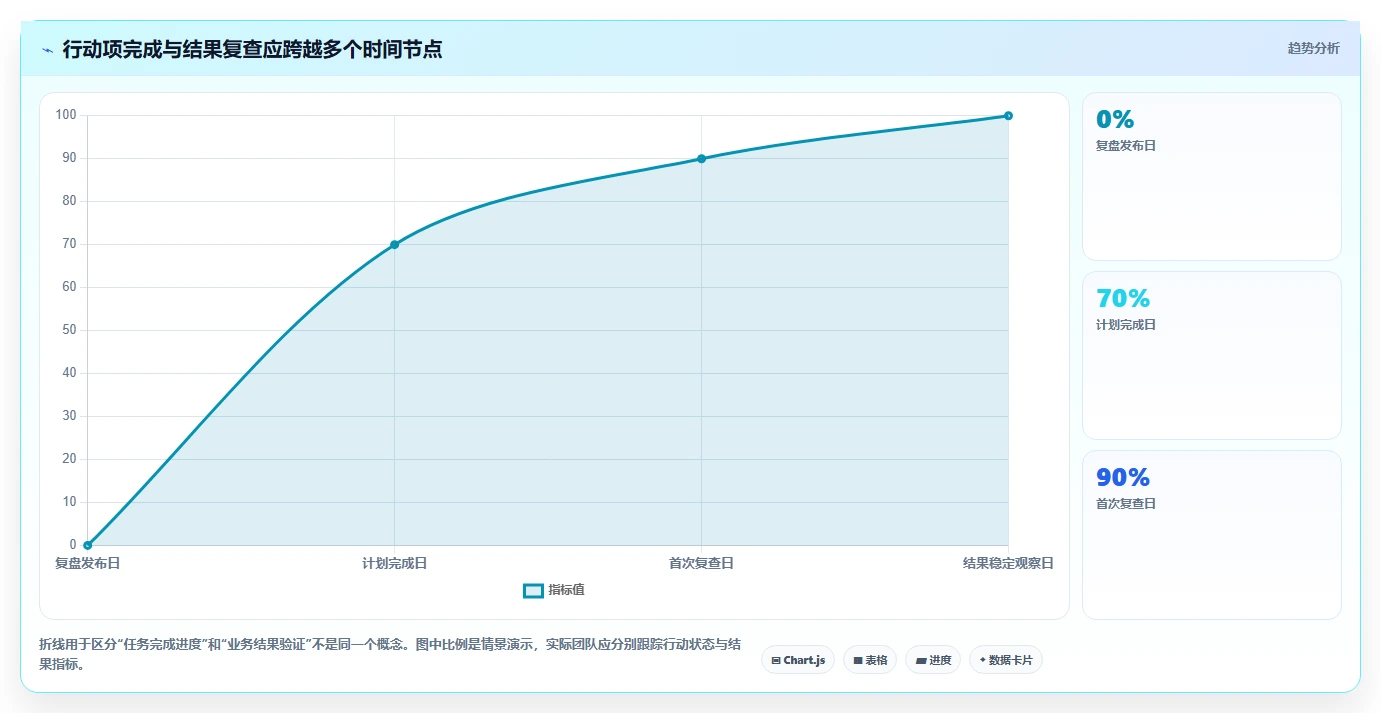Click the y-axis tick label 100
The height and width of the screenshot is (713, 1381).
(66, 115)
